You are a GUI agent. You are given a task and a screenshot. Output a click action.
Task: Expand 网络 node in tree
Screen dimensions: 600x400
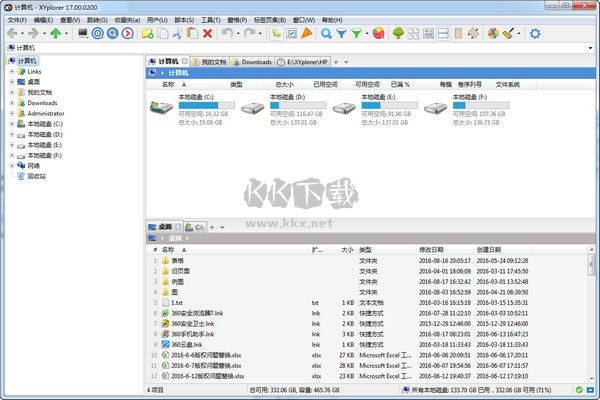coord(12,166)
